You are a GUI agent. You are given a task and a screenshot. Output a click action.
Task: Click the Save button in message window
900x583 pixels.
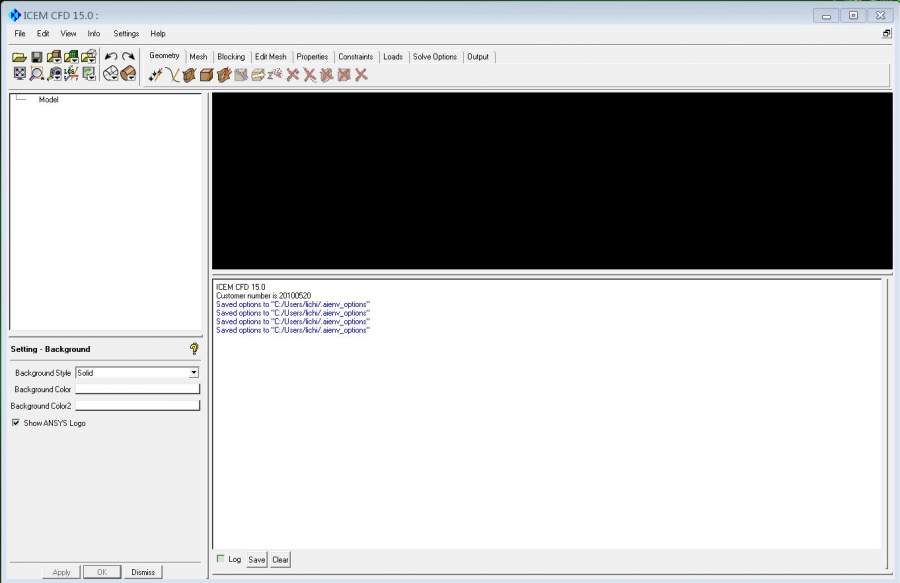tap(257, 559)
